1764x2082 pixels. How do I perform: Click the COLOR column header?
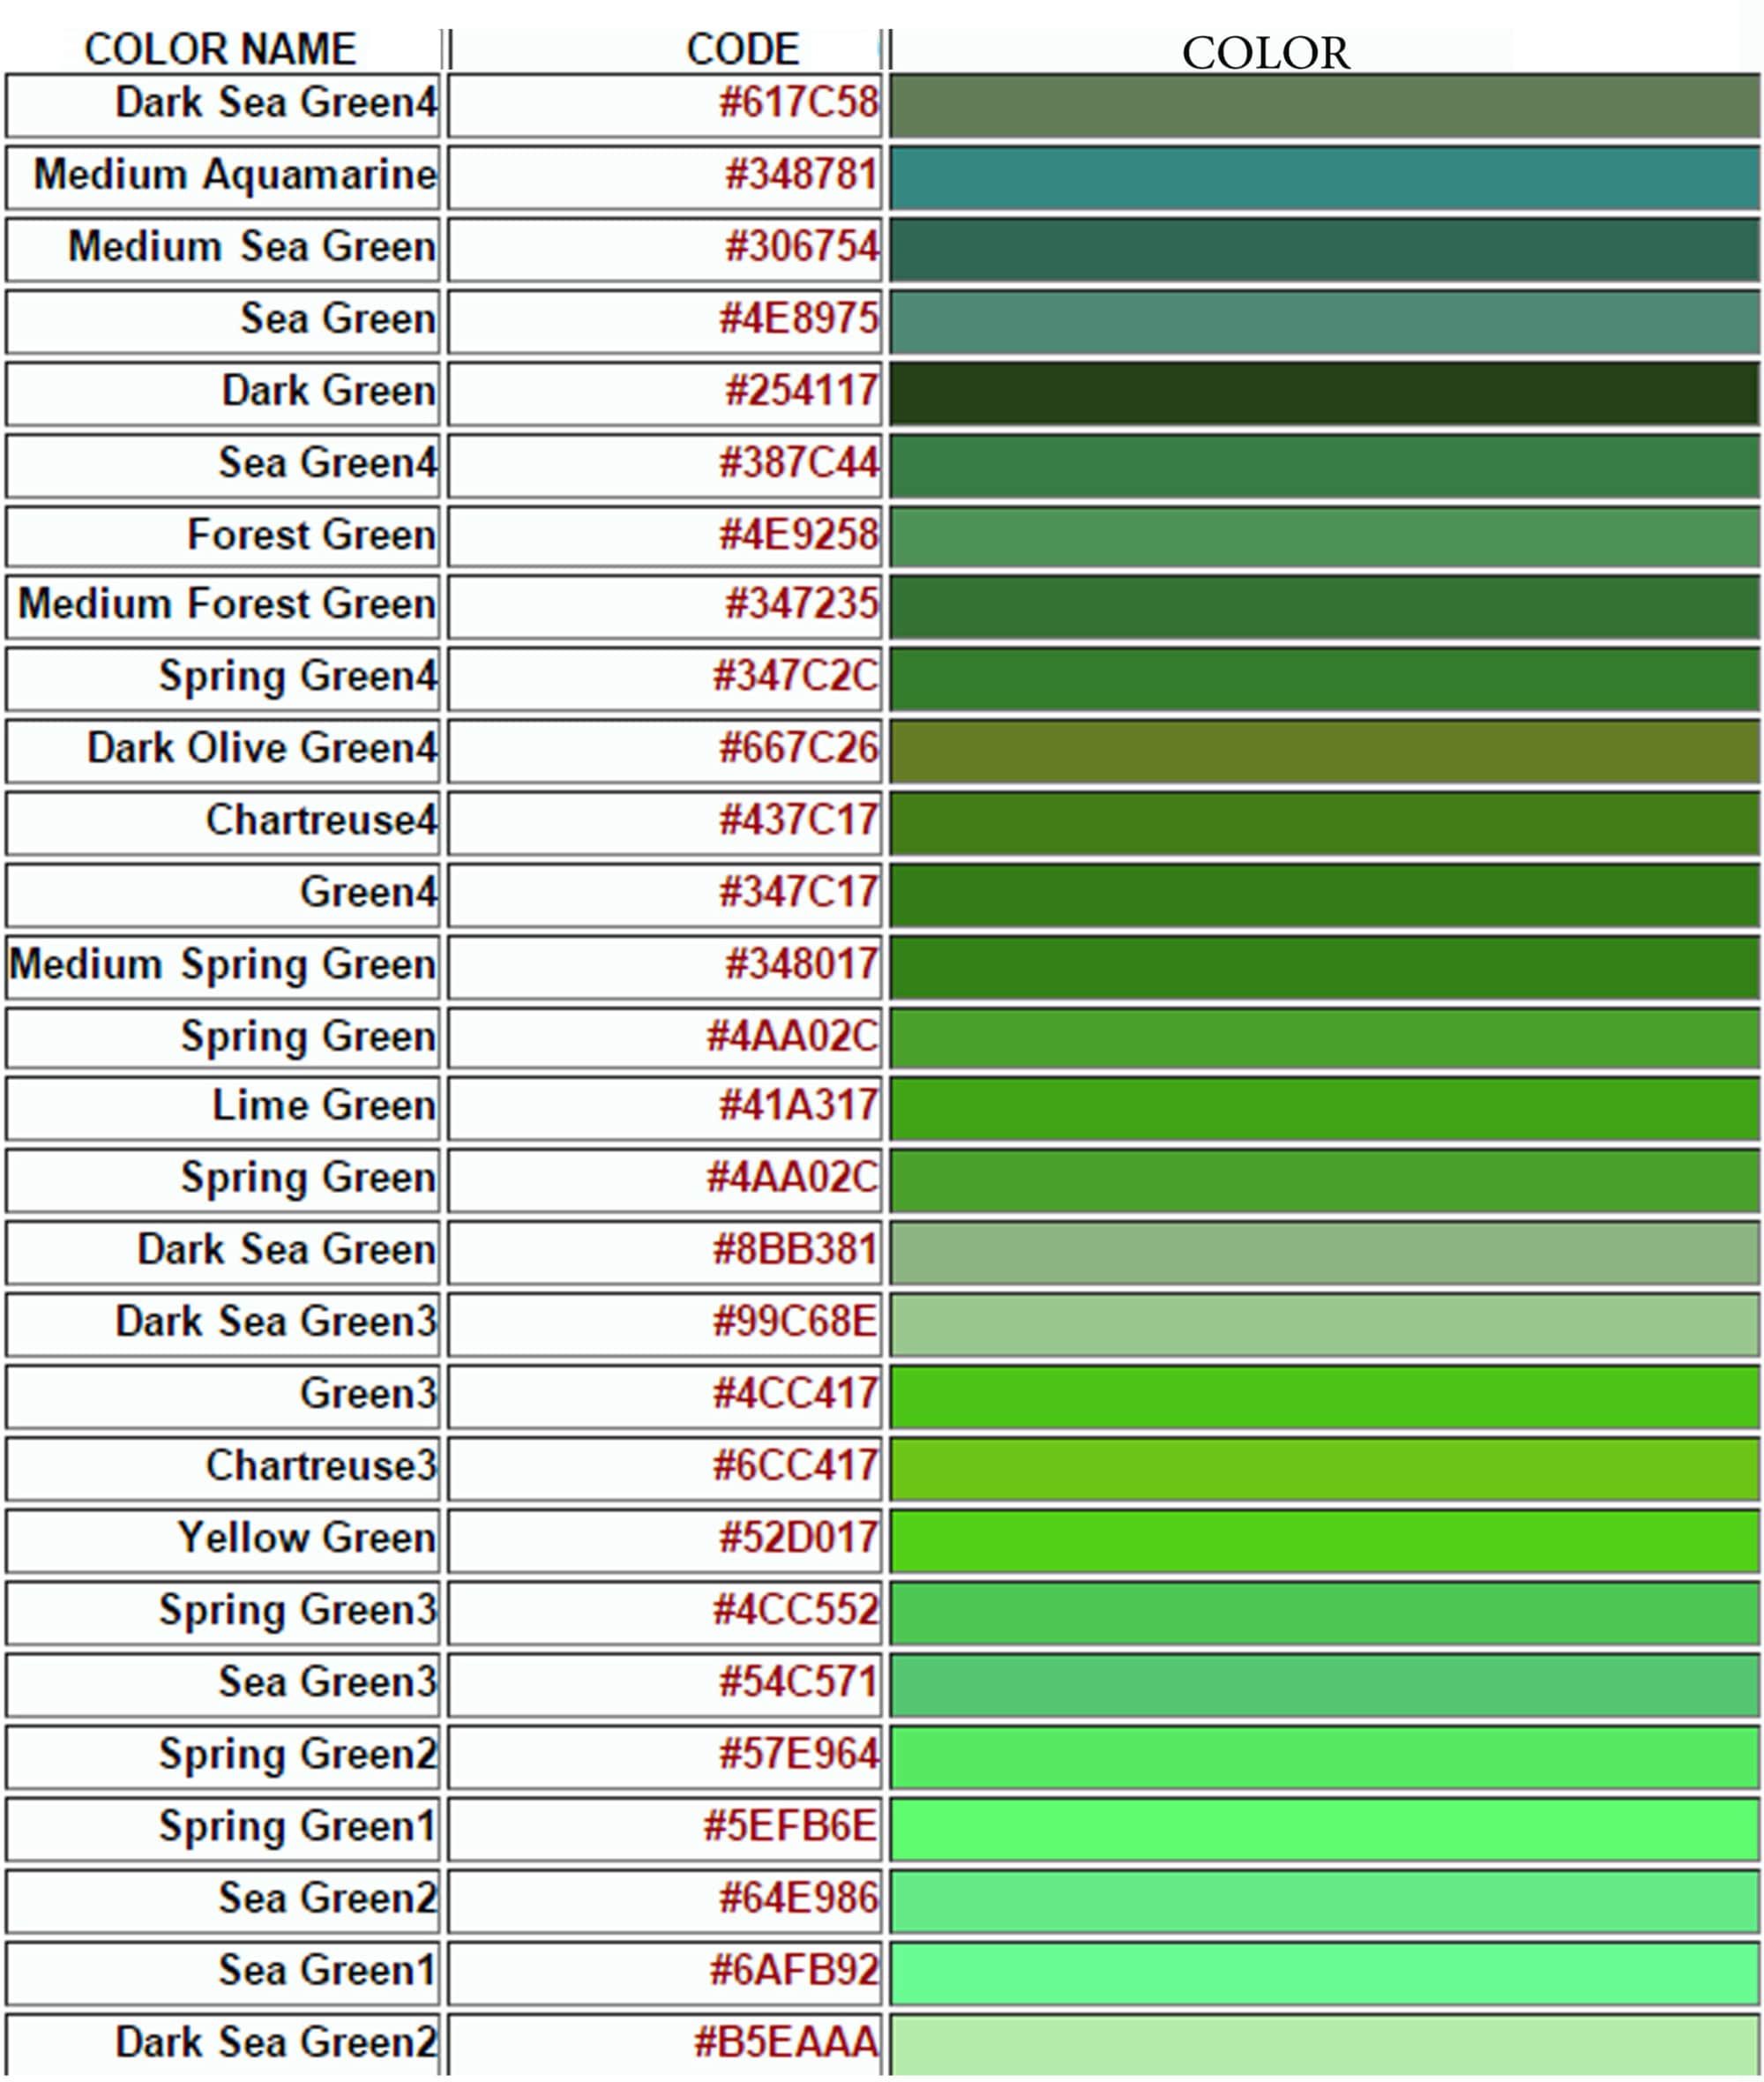pos(1265,53)
